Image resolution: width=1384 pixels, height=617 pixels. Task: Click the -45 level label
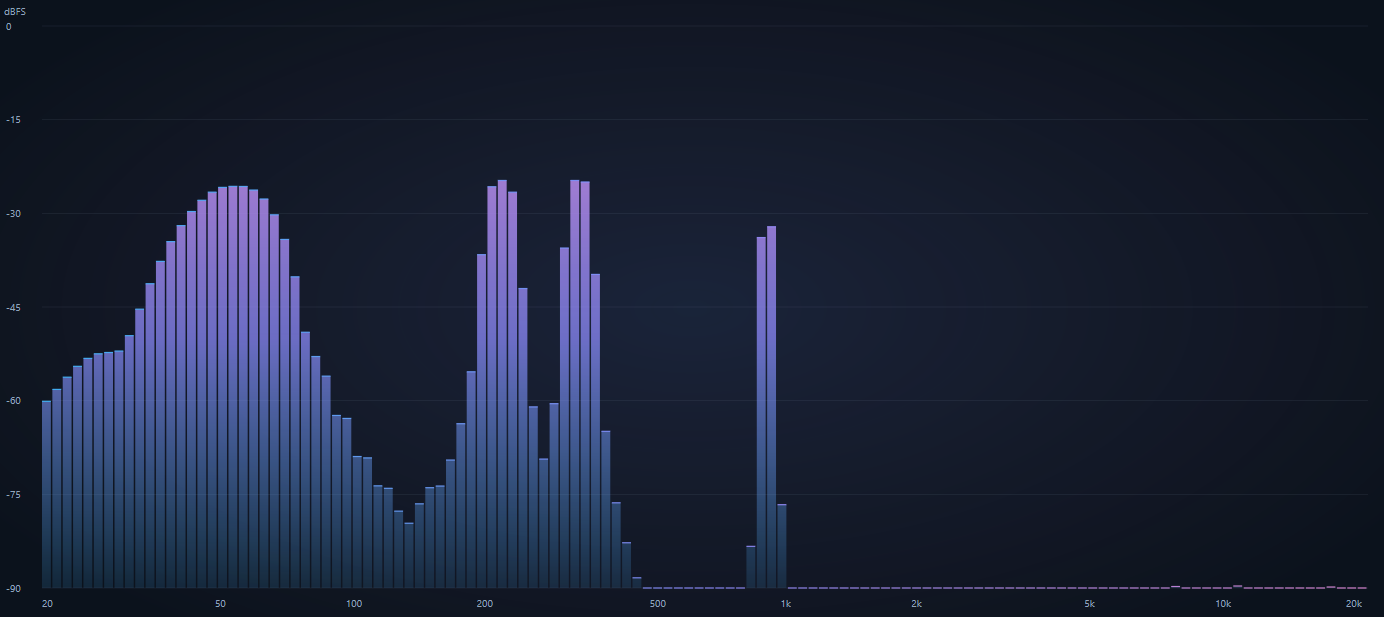(x=13, y=307)
